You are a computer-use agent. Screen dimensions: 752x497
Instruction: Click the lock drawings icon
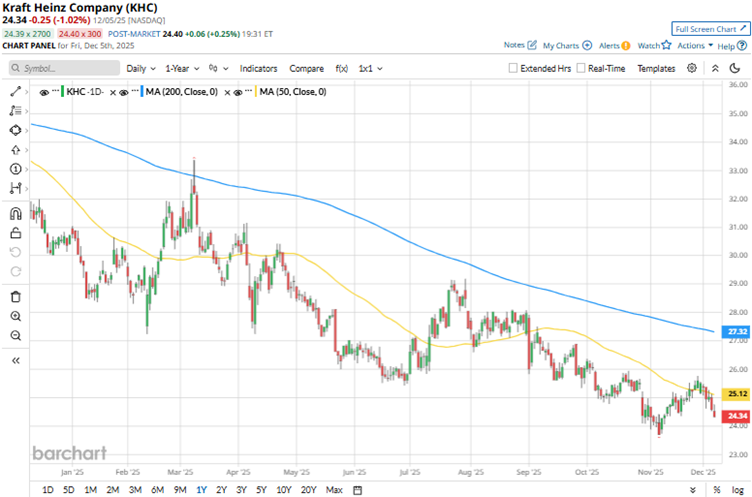(x=15, y=232)
